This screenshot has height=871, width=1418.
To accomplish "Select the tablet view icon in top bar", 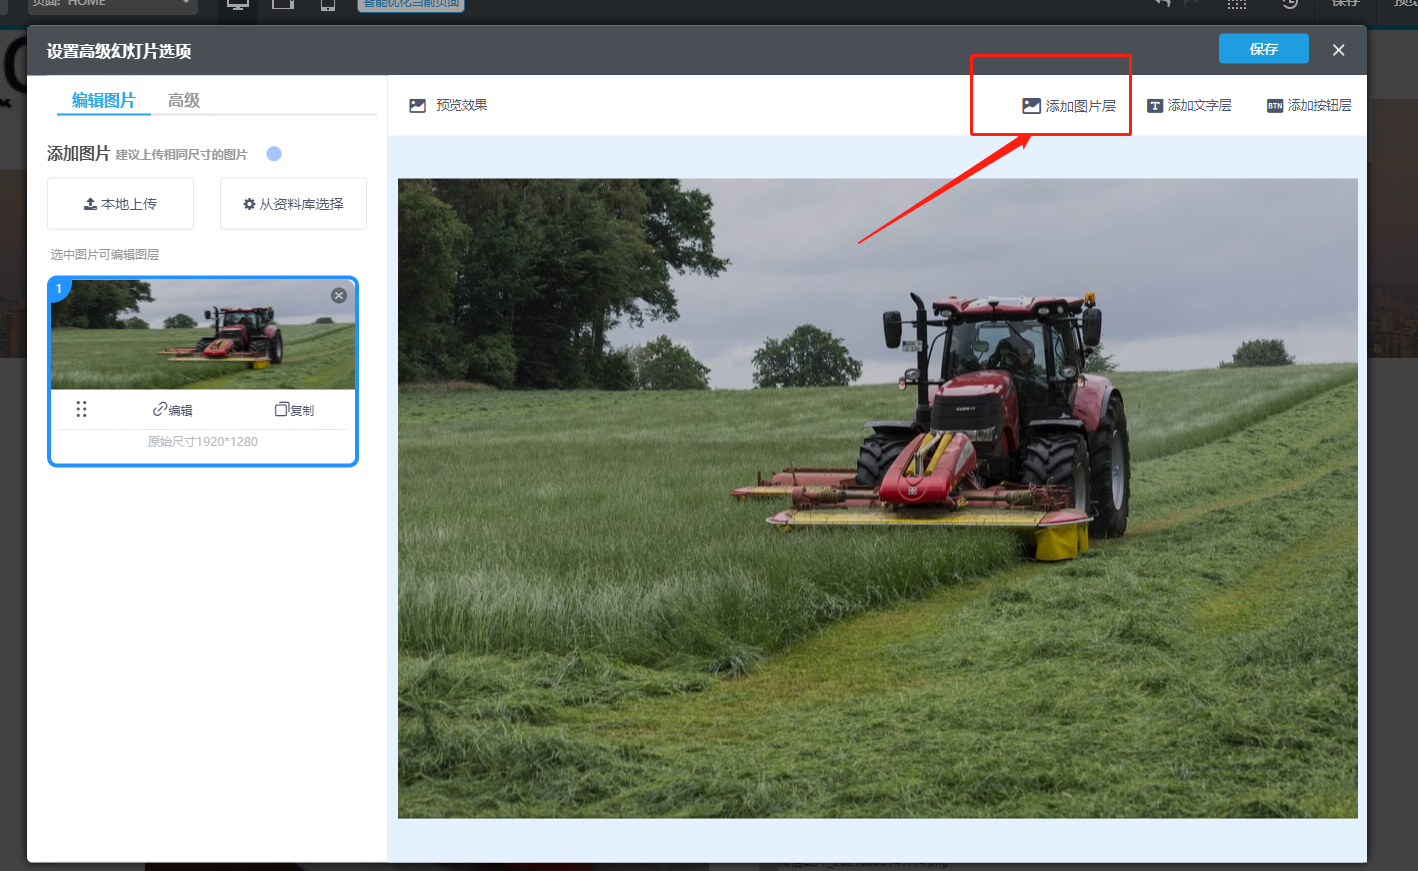I will pyautogui.click(x=283, y=5).
